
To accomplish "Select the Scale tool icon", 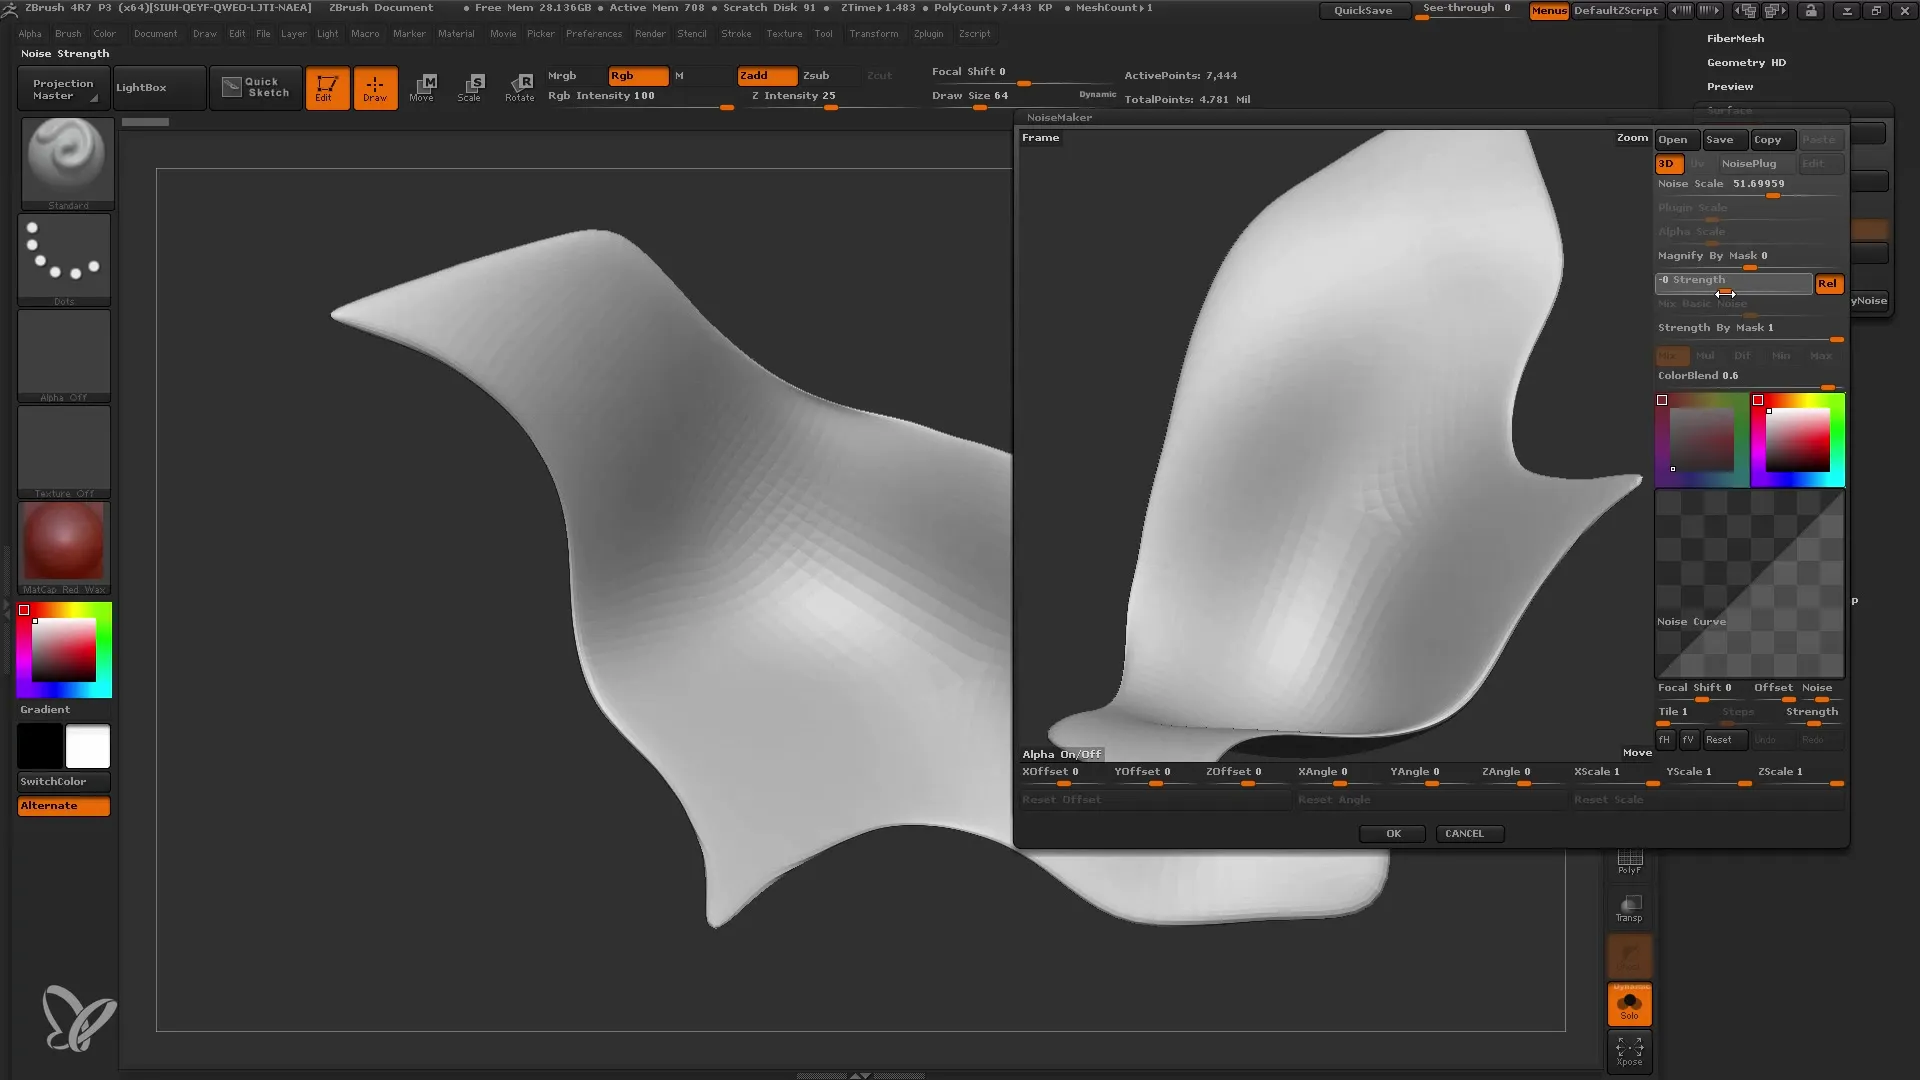I will pyautogui.click(x=471, y=86).
